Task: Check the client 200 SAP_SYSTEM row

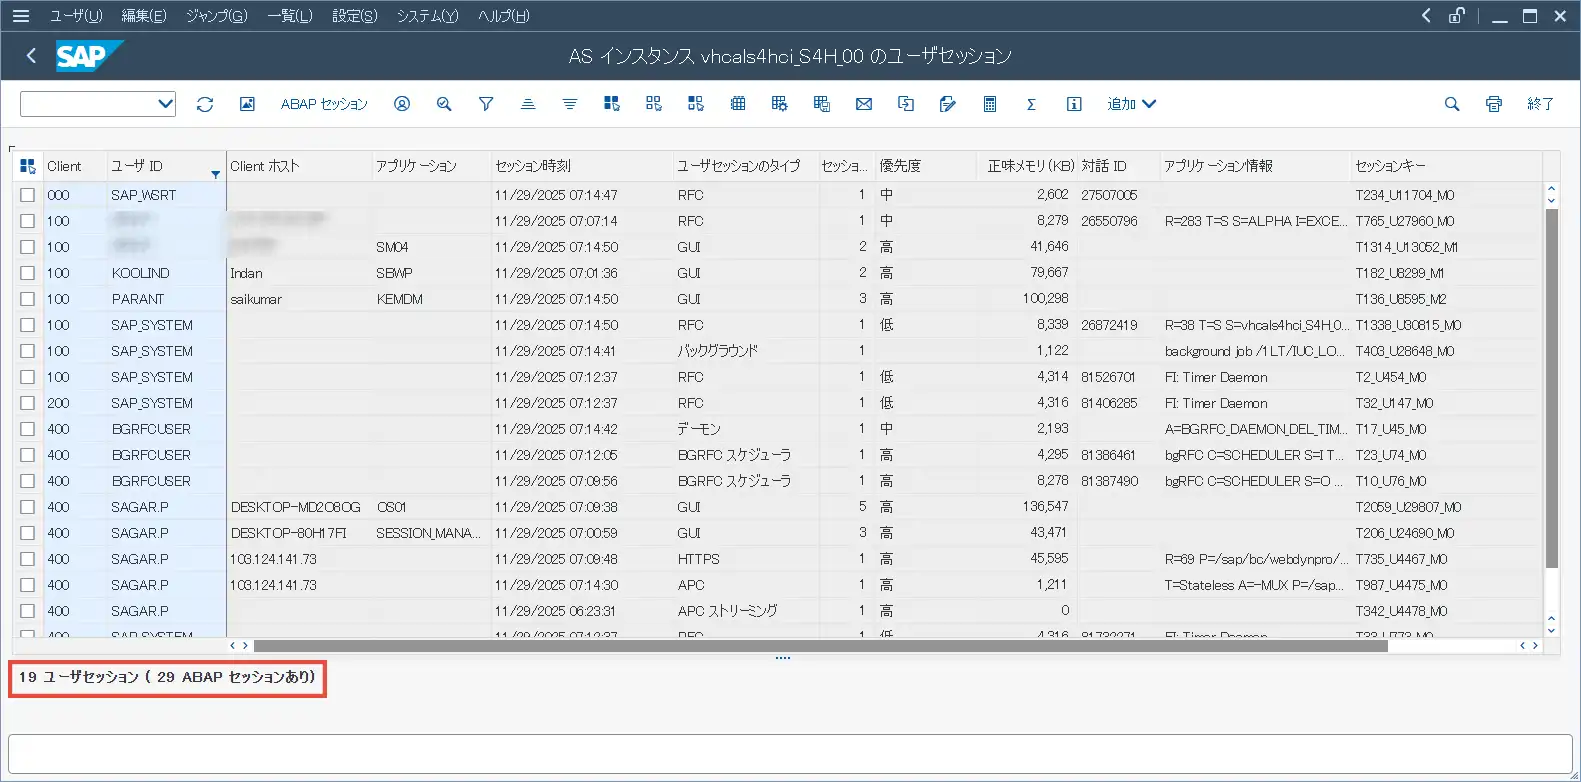Action: coord(28,403)
